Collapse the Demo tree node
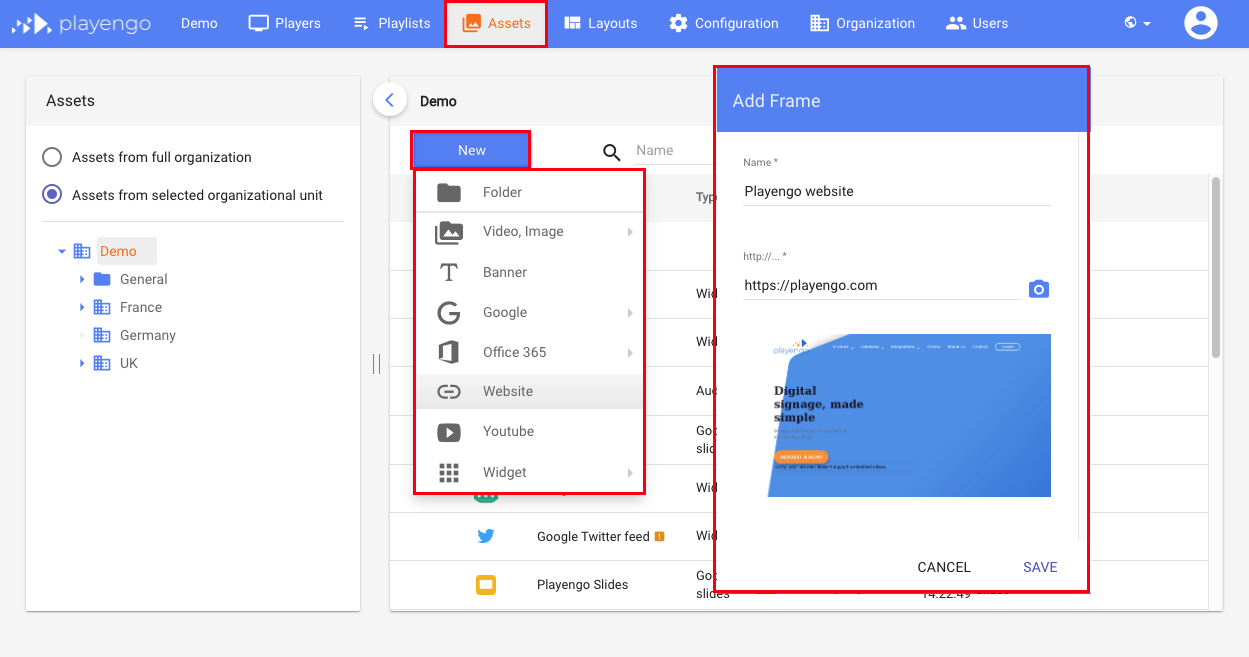The image size is (1249, 657). click(62, 252)
